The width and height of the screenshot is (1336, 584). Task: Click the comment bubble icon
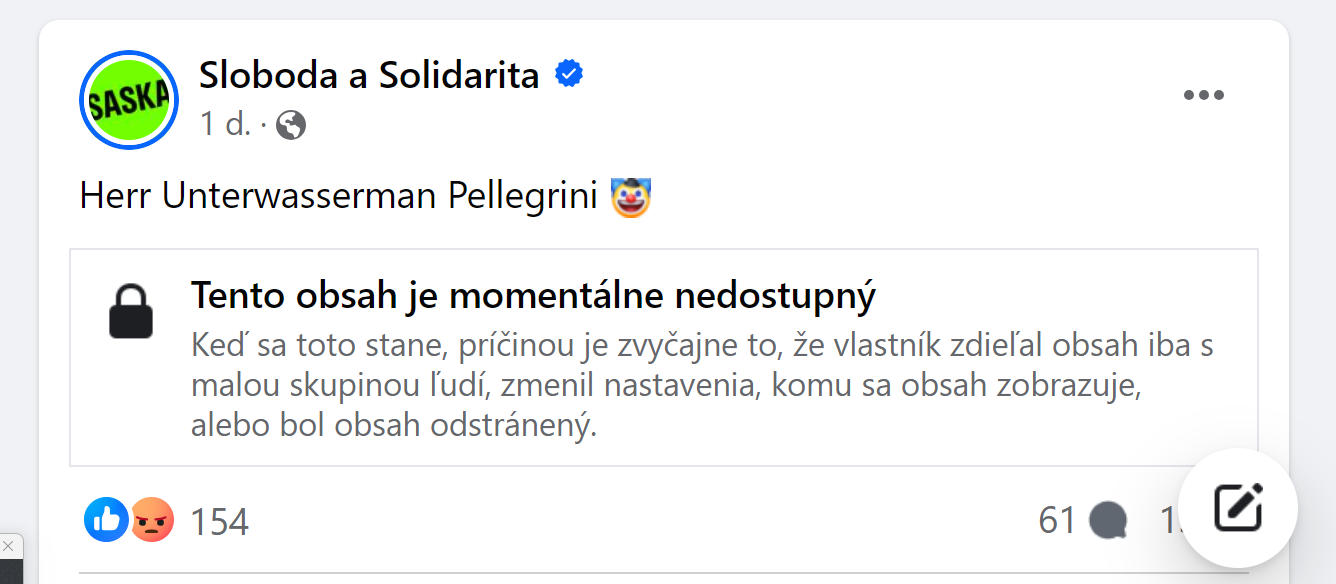point(1108,521)
